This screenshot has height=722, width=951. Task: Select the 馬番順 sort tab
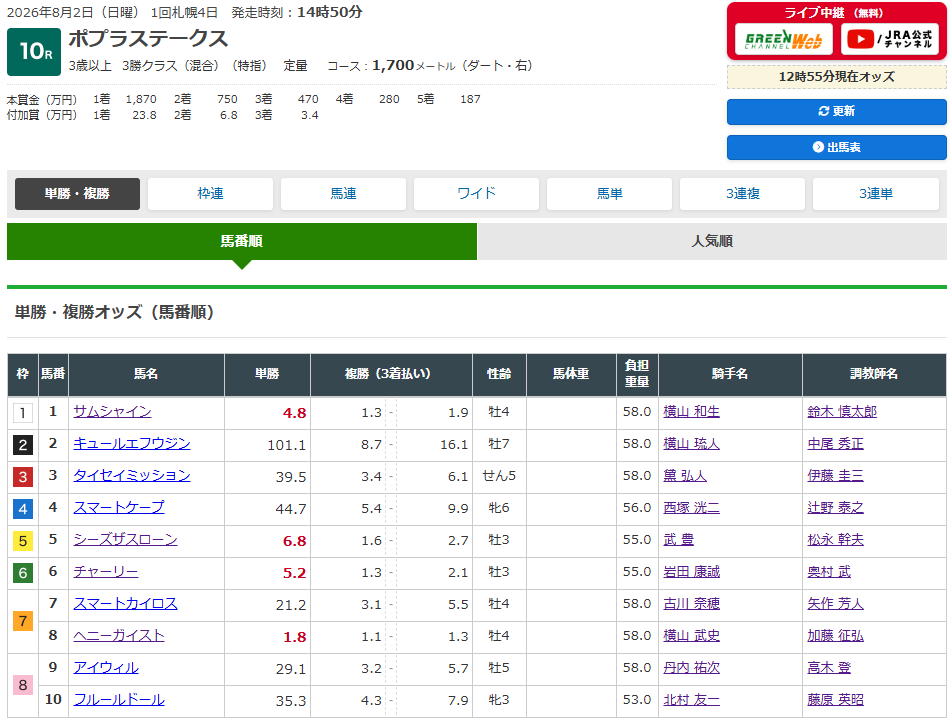click(242, 241)
